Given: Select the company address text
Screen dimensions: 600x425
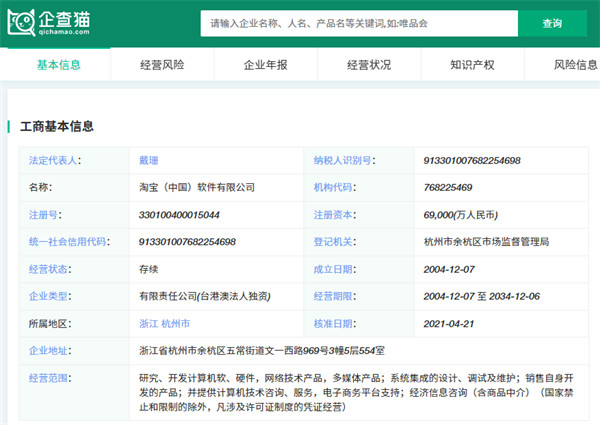Looking at the screenshot, I should point(262,350).
